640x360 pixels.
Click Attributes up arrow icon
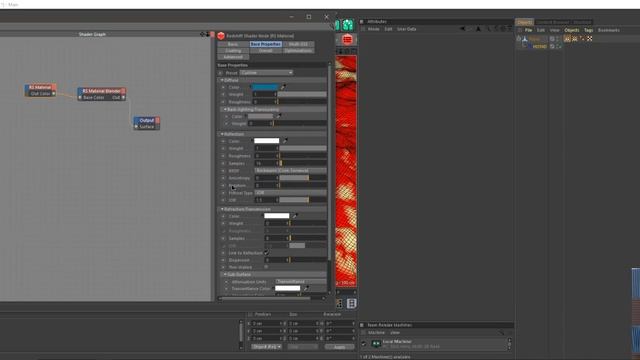(x=478, y=29)
